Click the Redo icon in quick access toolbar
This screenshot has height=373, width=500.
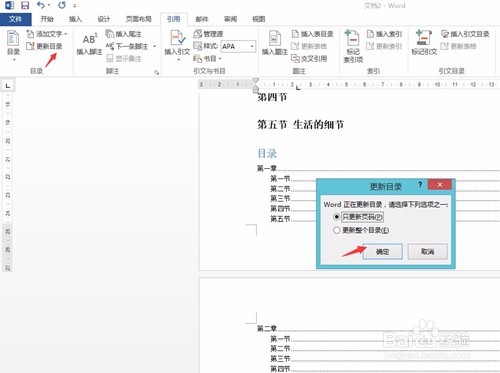click(62, 5)
